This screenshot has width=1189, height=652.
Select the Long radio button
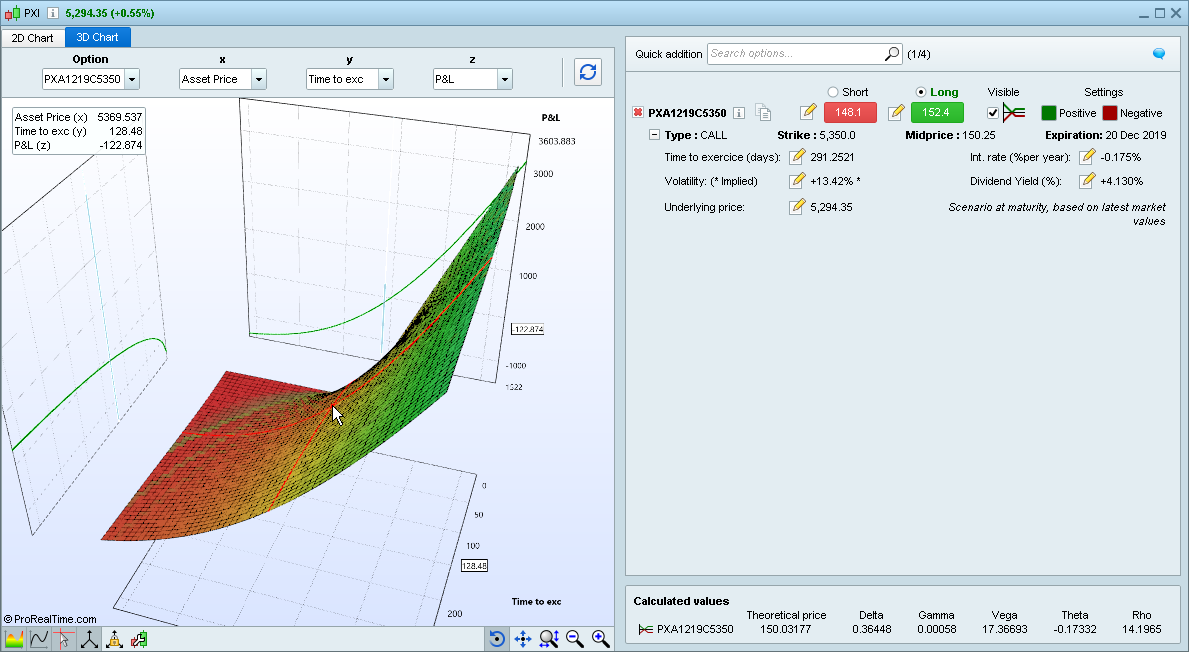[x=921, y=92]
